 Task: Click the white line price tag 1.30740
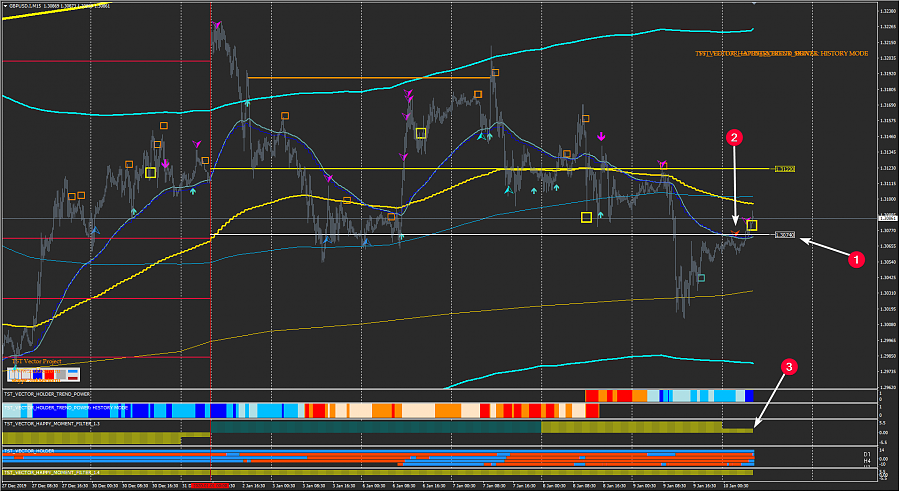pyautogui.click(x=785, y=235)
